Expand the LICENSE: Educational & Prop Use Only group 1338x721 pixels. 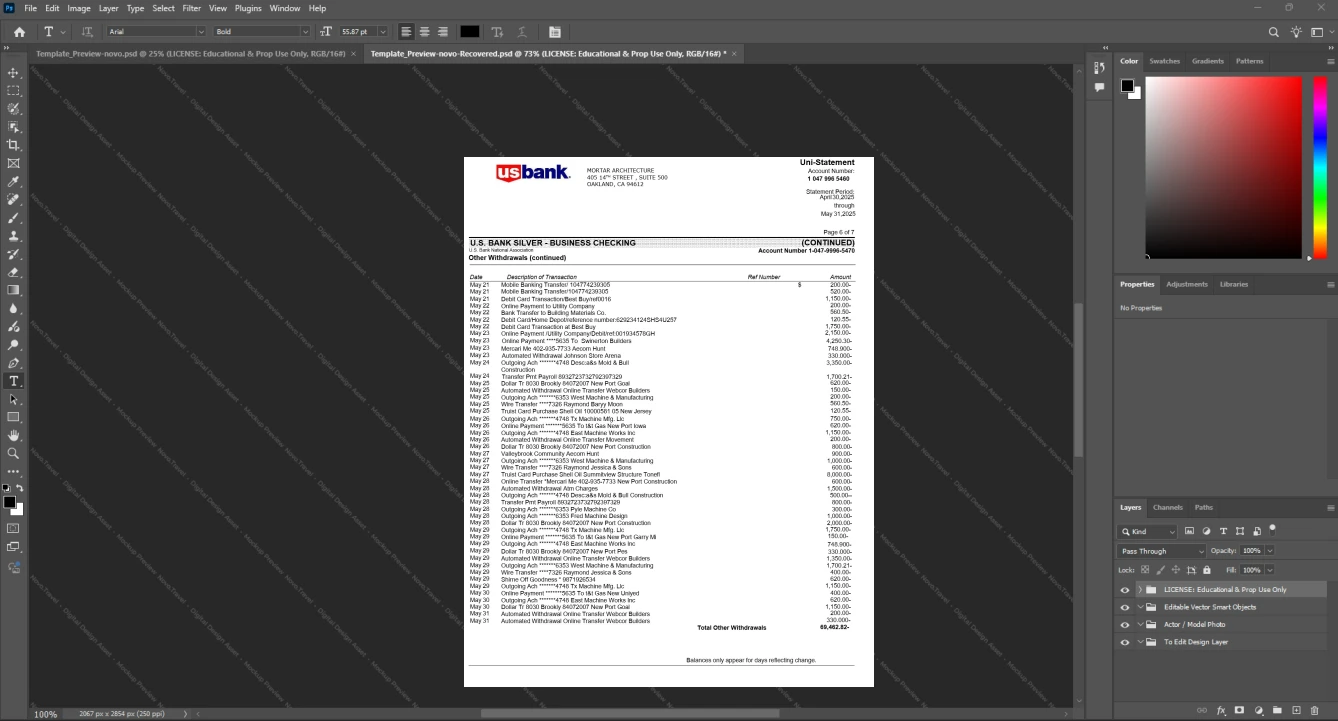1140,590
